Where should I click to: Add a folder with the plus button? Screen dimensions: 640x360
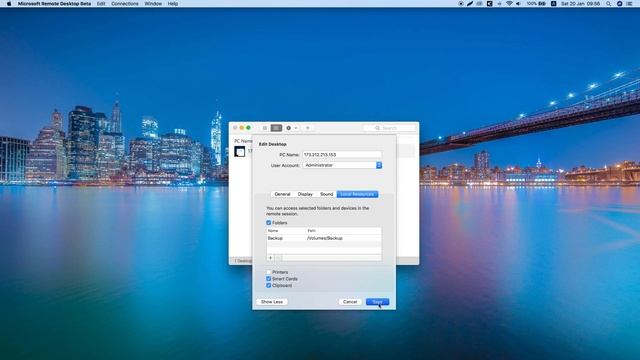(x=270, y=258)
